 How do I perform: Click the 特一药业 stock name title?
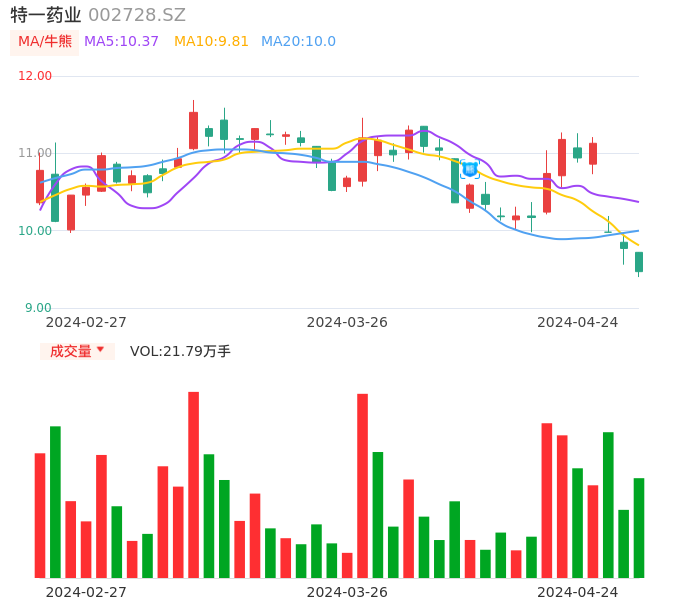tap(46, 15)
